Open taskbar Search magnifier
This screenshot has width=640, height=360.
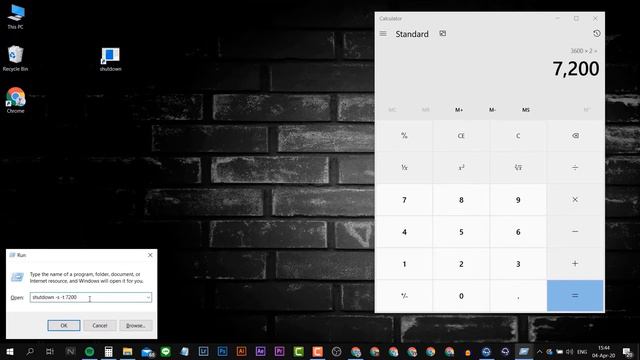30,351
